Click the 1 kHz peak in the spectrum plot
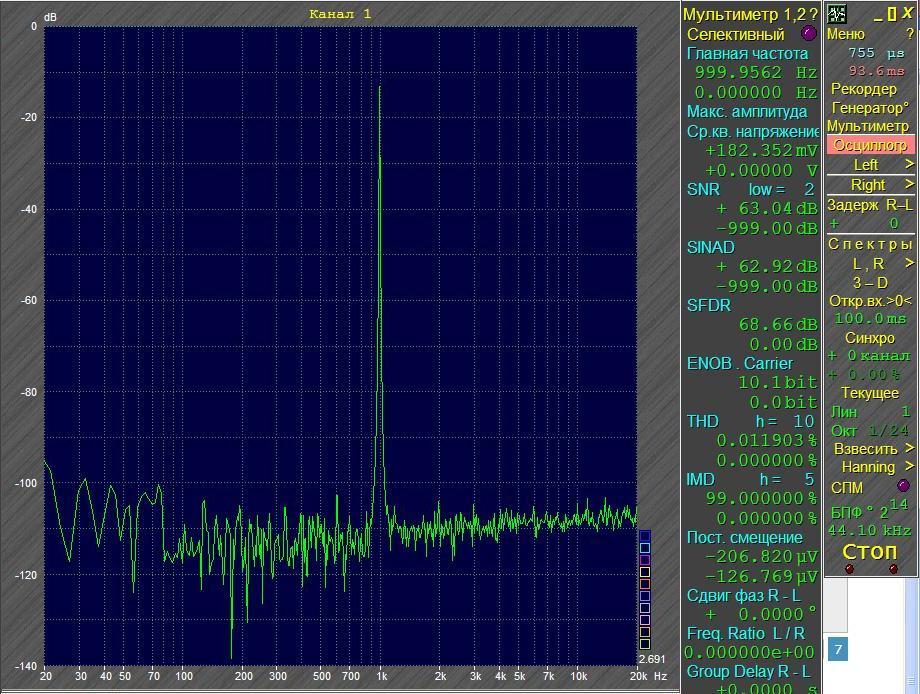 tap(380, 88)
